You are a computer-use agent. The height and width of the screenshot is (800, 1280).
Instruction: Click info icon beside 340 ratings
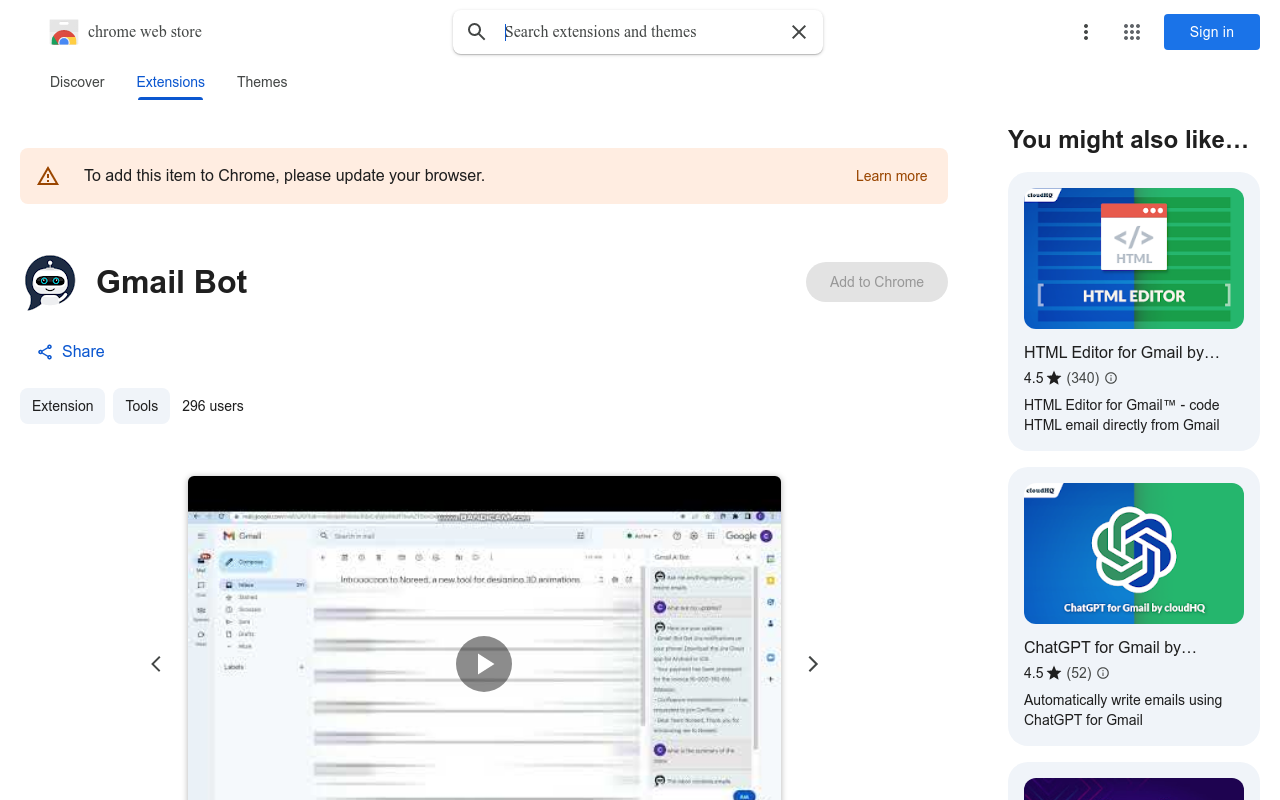tap(1111, 378)
